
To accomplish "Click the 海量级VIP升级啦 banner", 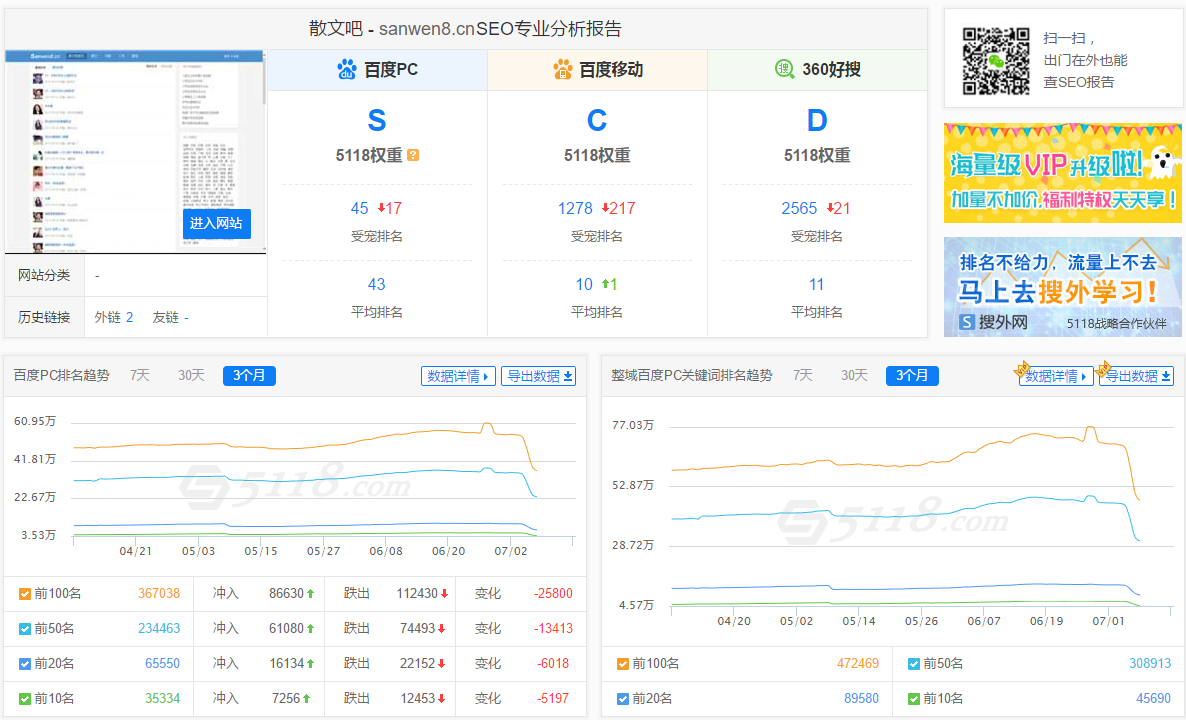I will pyautogui.click(x=1063, y=173).
